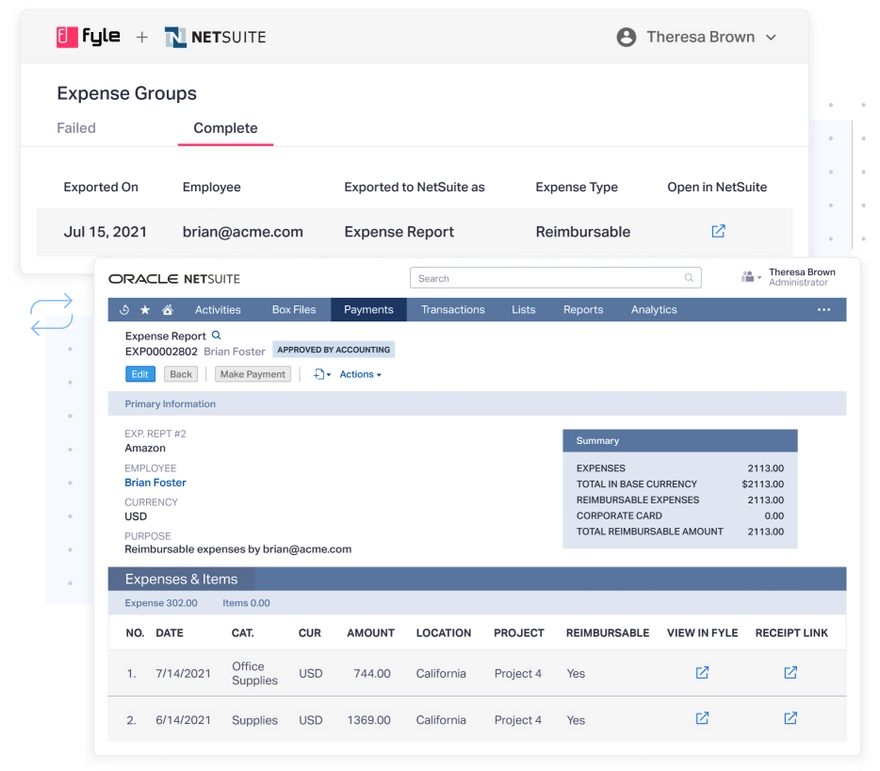Click Theresa Brown's avatar icon

627,36
